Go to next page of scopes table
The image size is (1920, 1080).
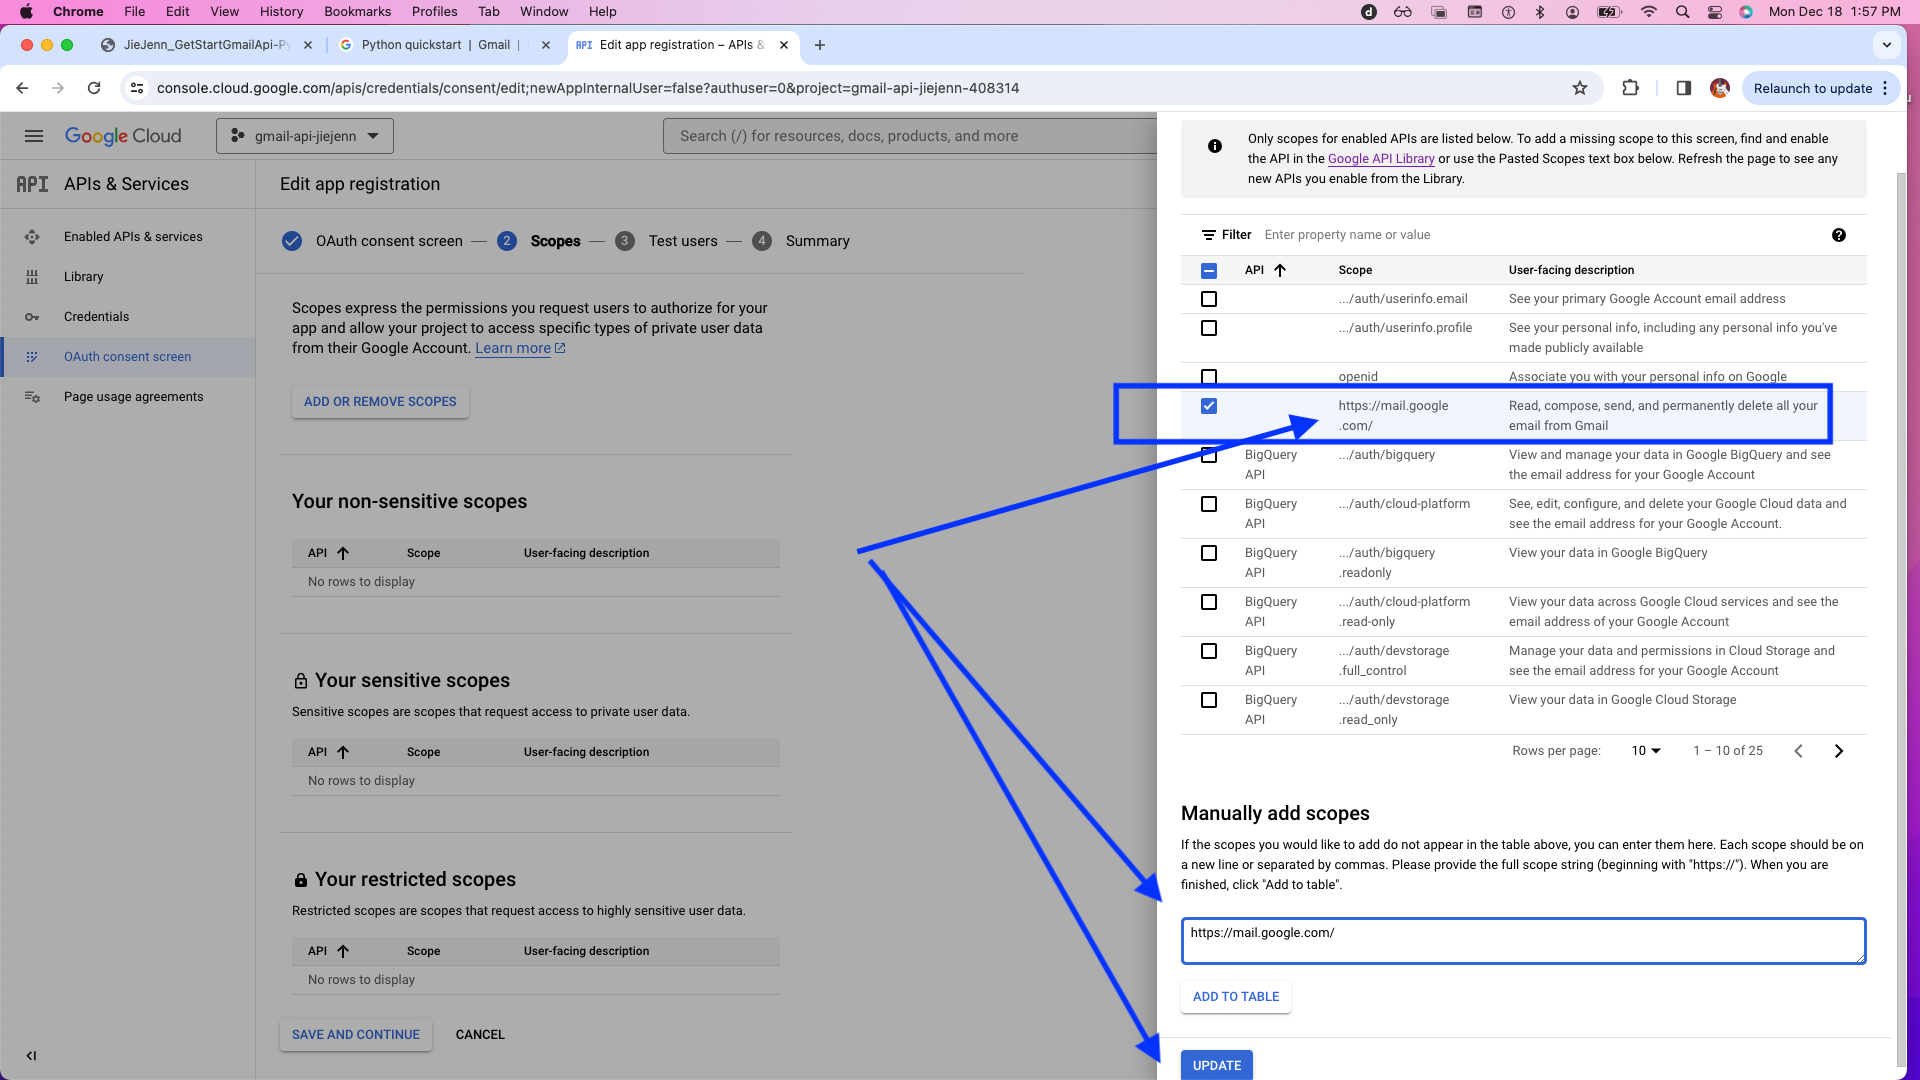[x=1839, y=751]
